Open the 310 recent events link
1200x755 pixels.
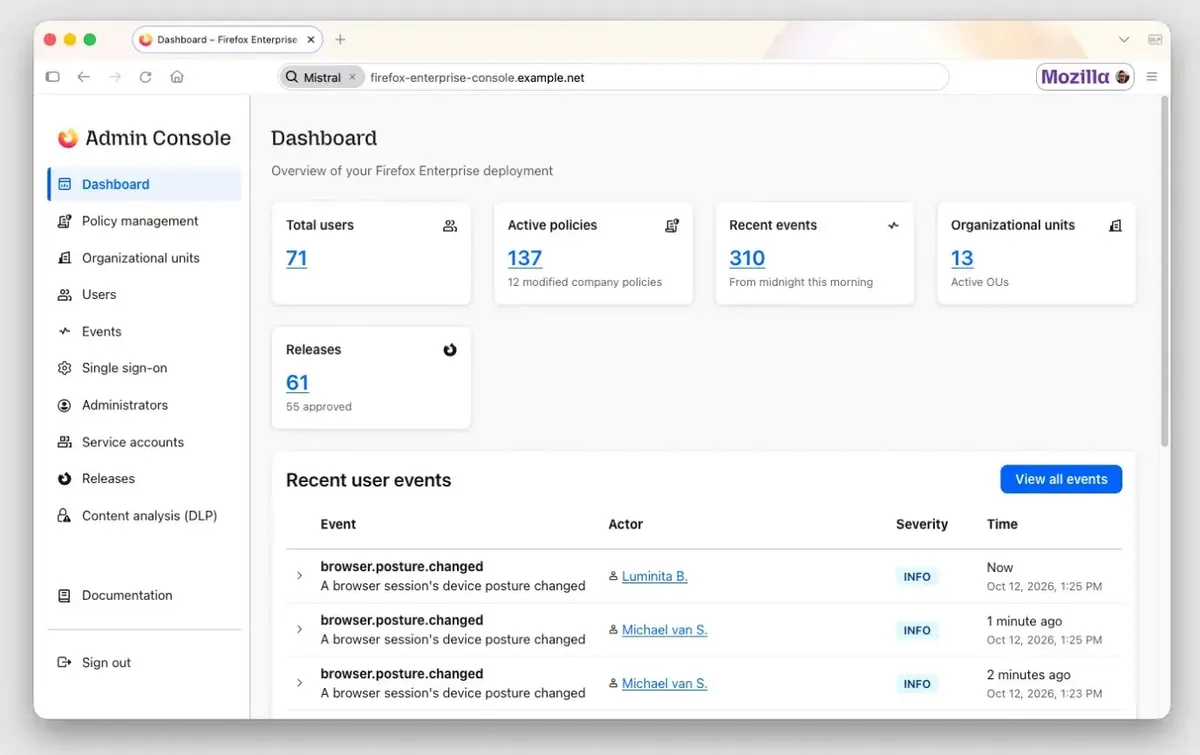coord(747,258)
